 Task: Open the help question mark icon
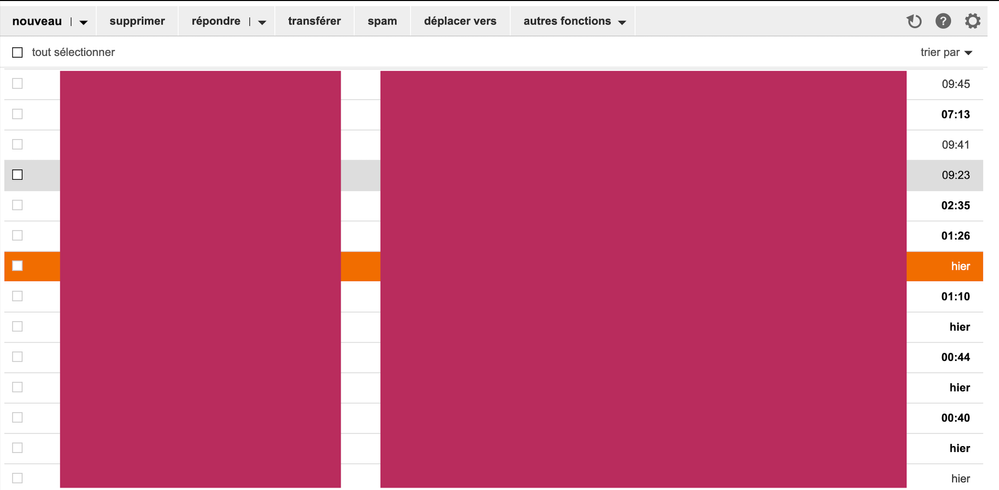pos(943,21)
